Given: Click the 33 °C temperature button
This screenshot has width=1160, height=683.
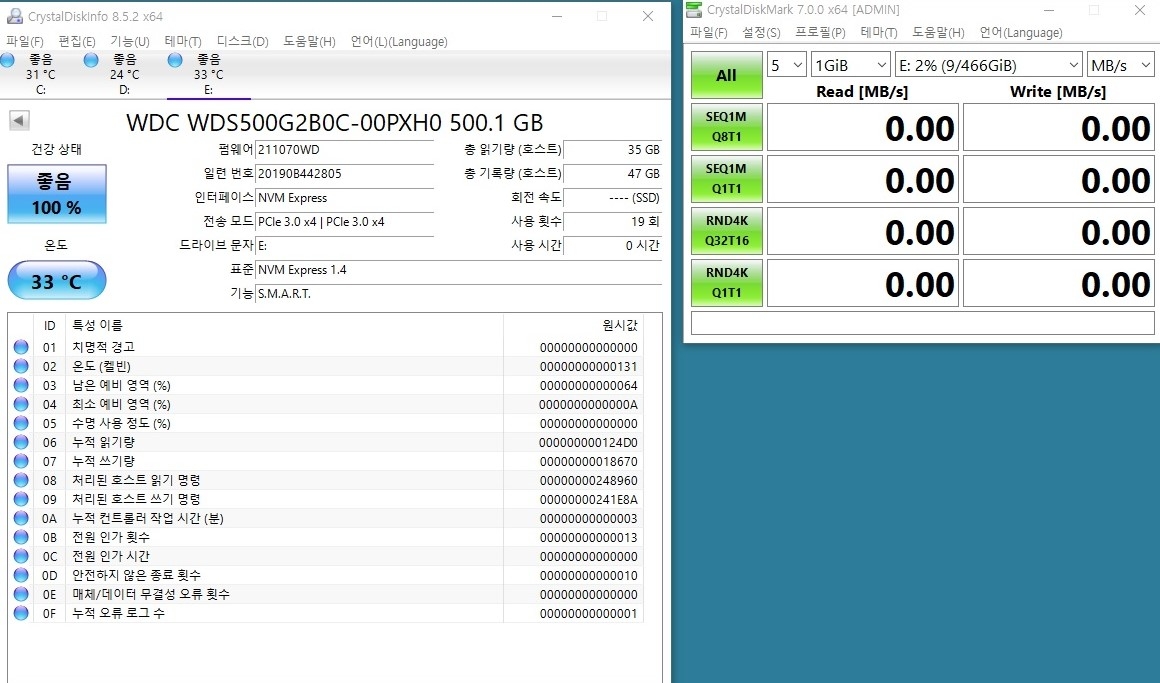Looking at the screenshot, I should 57,280.
